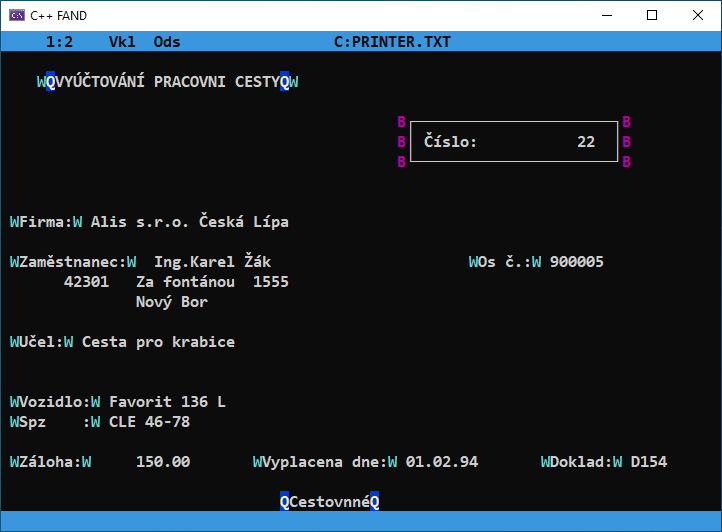Close the C++ FAND window
This screenshot has height=532, width=722.
698,15
